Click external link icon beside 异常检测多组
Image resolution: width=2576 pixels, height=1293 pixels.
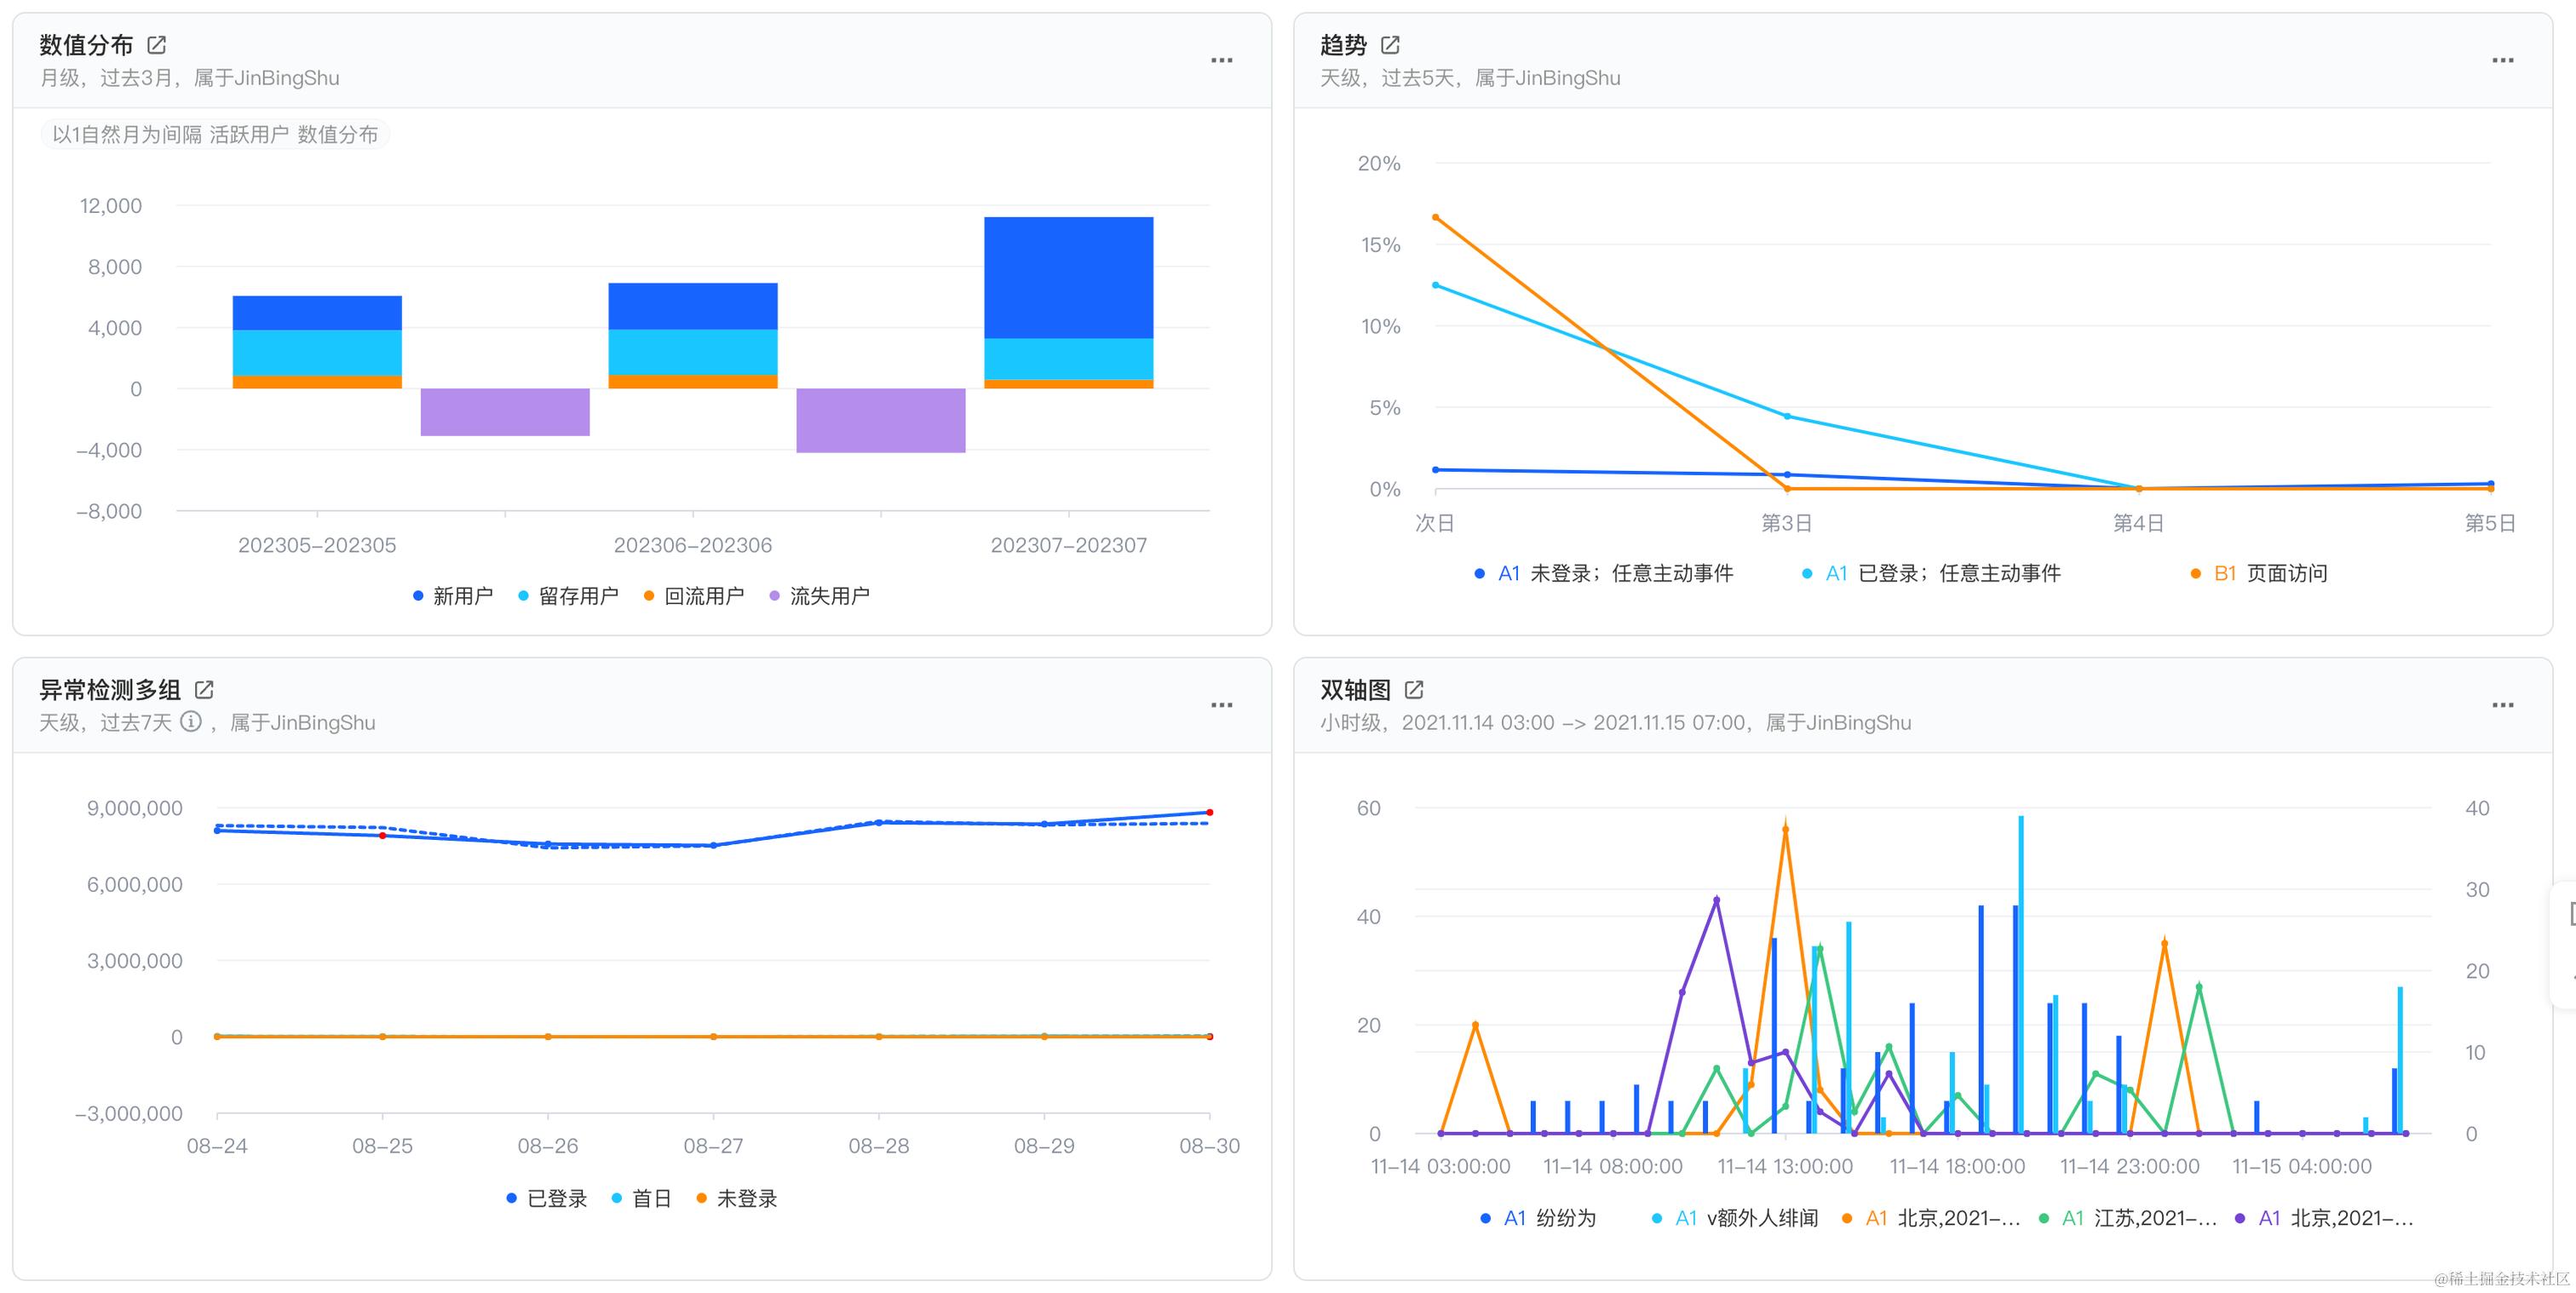coord(204,690)
